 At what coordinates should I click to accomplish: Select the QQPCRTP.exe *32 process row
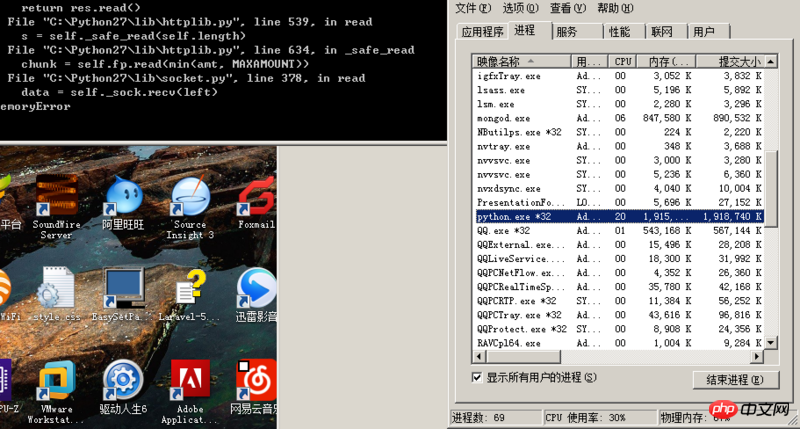619,301
